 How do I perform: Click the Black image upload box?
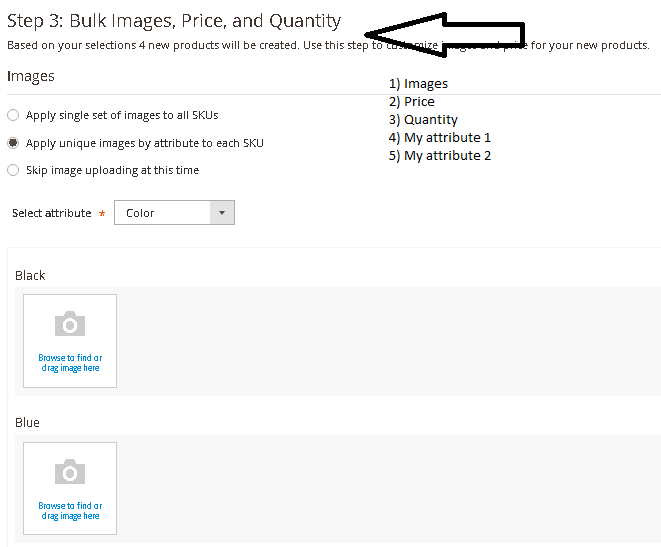(x=70, y=341)
